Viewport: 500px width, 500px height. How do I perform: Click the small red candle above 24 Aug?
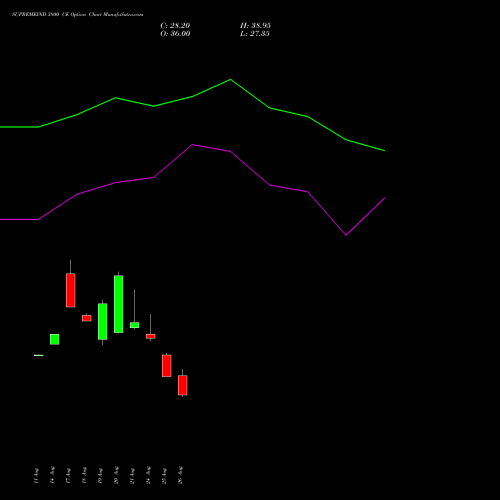[x=151, y=336]
